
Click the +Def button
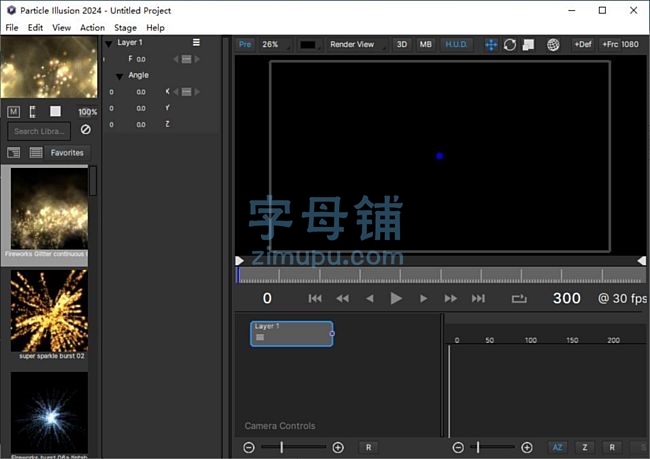pos(583,44)
